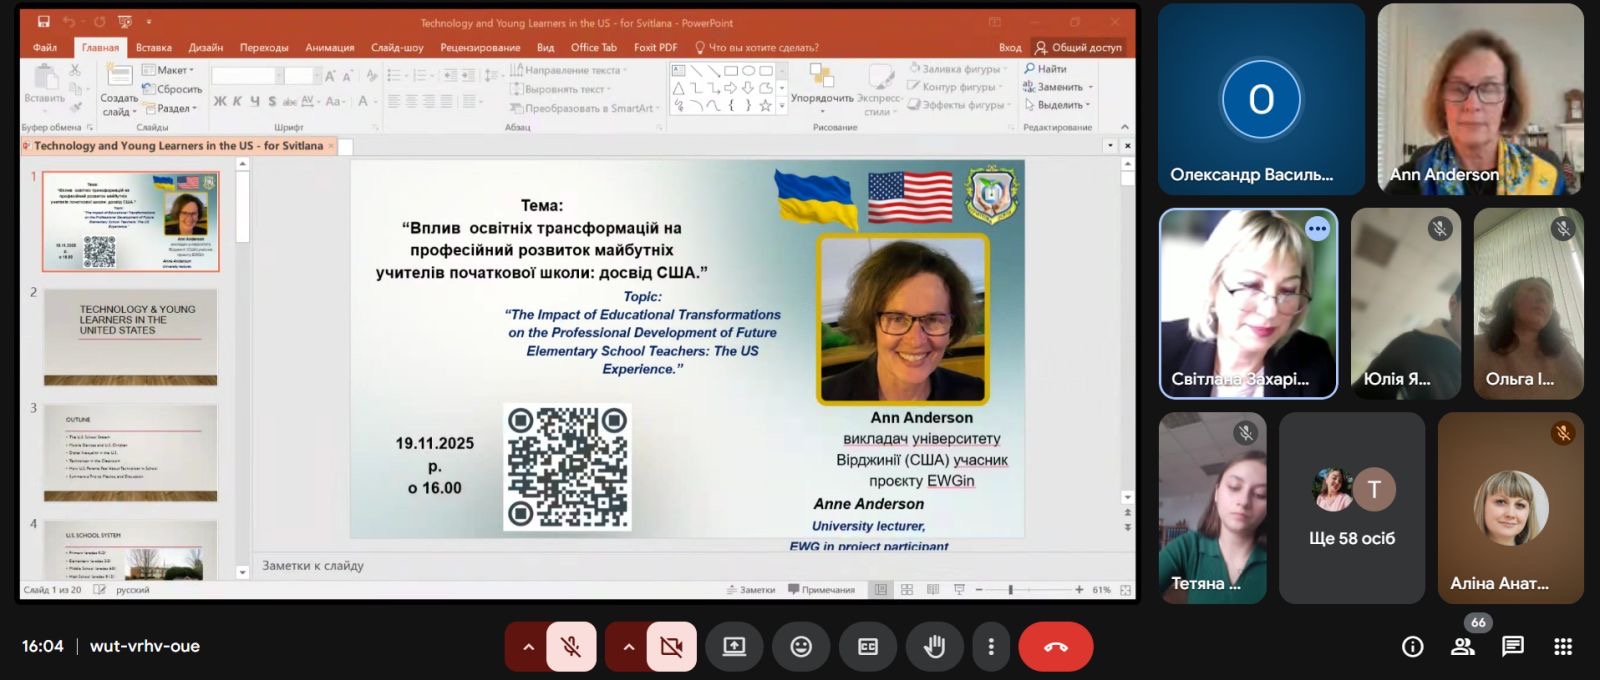Toggle Заметки notes pane in status bar
Viewport: 1600px width, 680px height.
pos(751,590)
